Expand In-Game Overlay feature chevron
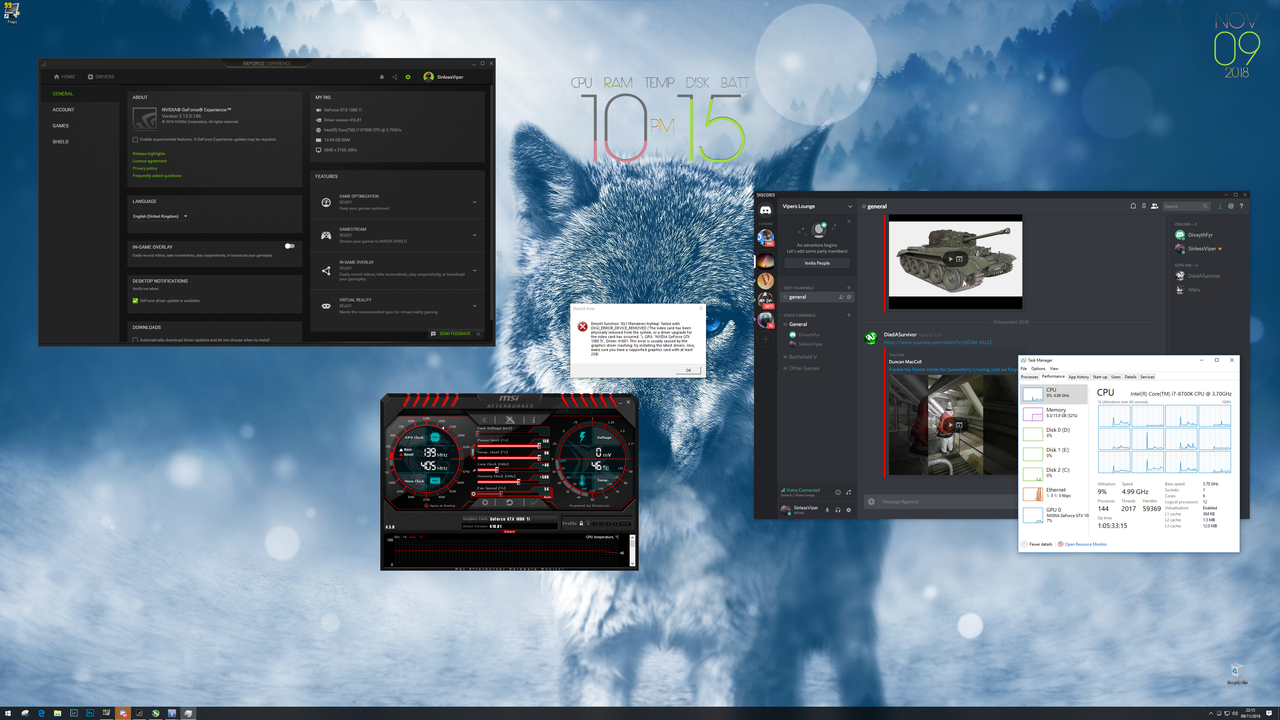The height and width of the screenshot is (720, 1280). tap(474, 270)
